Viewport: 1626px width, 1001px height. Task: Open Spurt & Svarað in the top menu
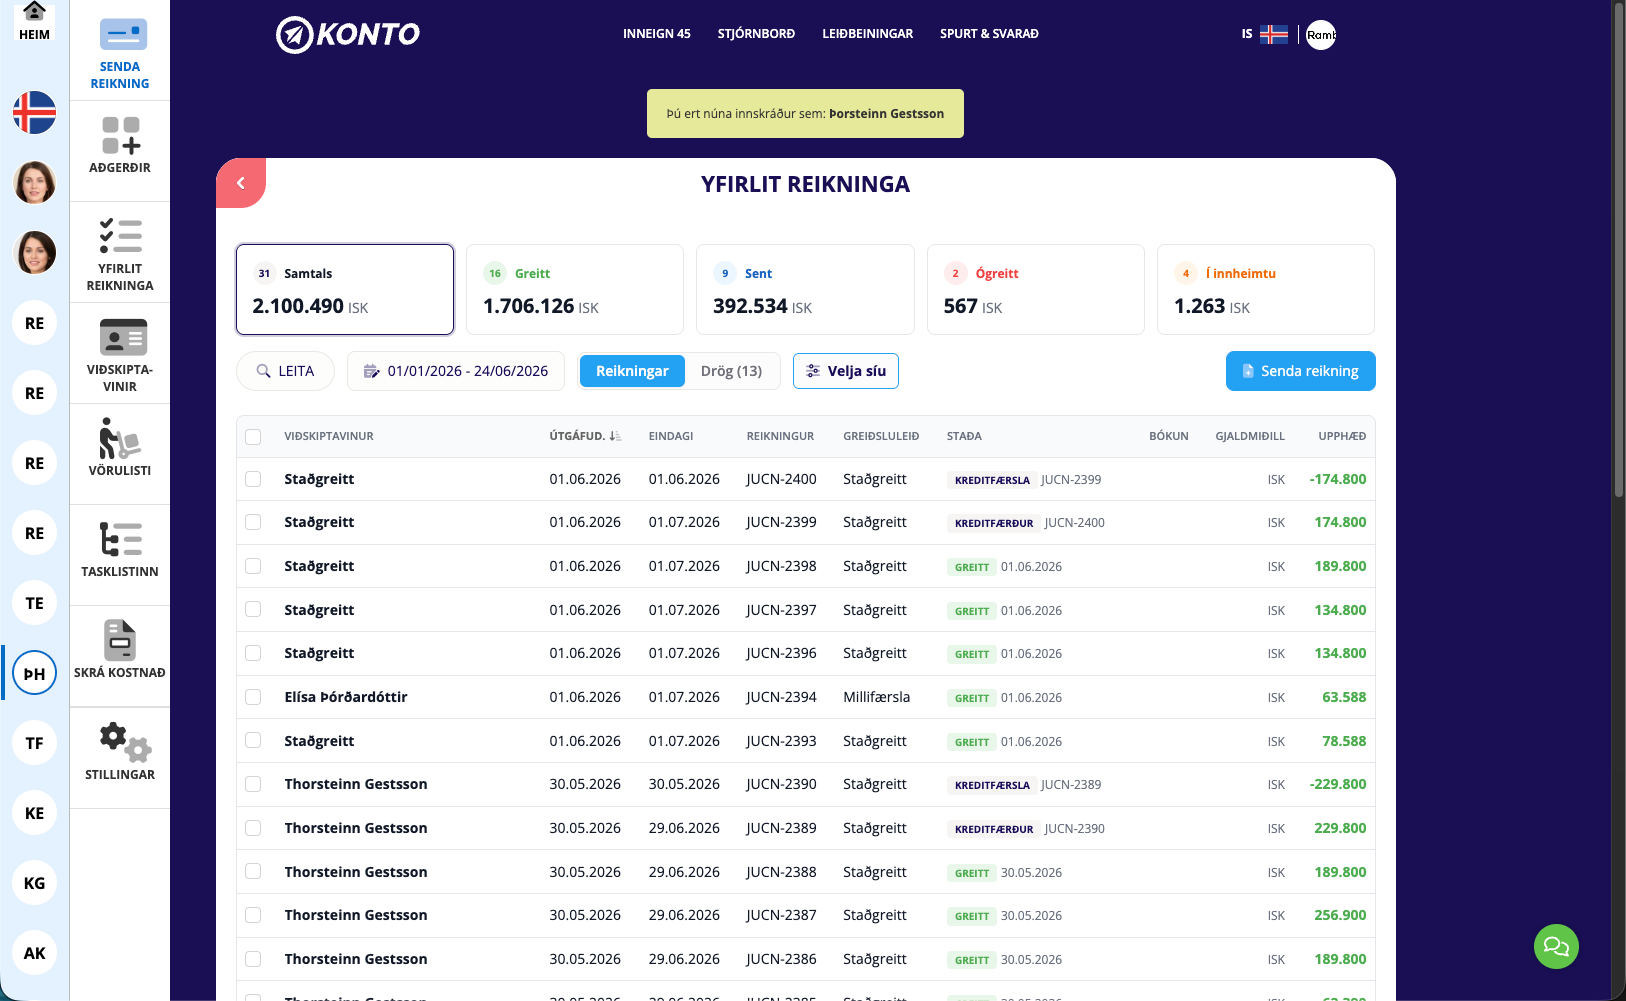click(989, 34)
